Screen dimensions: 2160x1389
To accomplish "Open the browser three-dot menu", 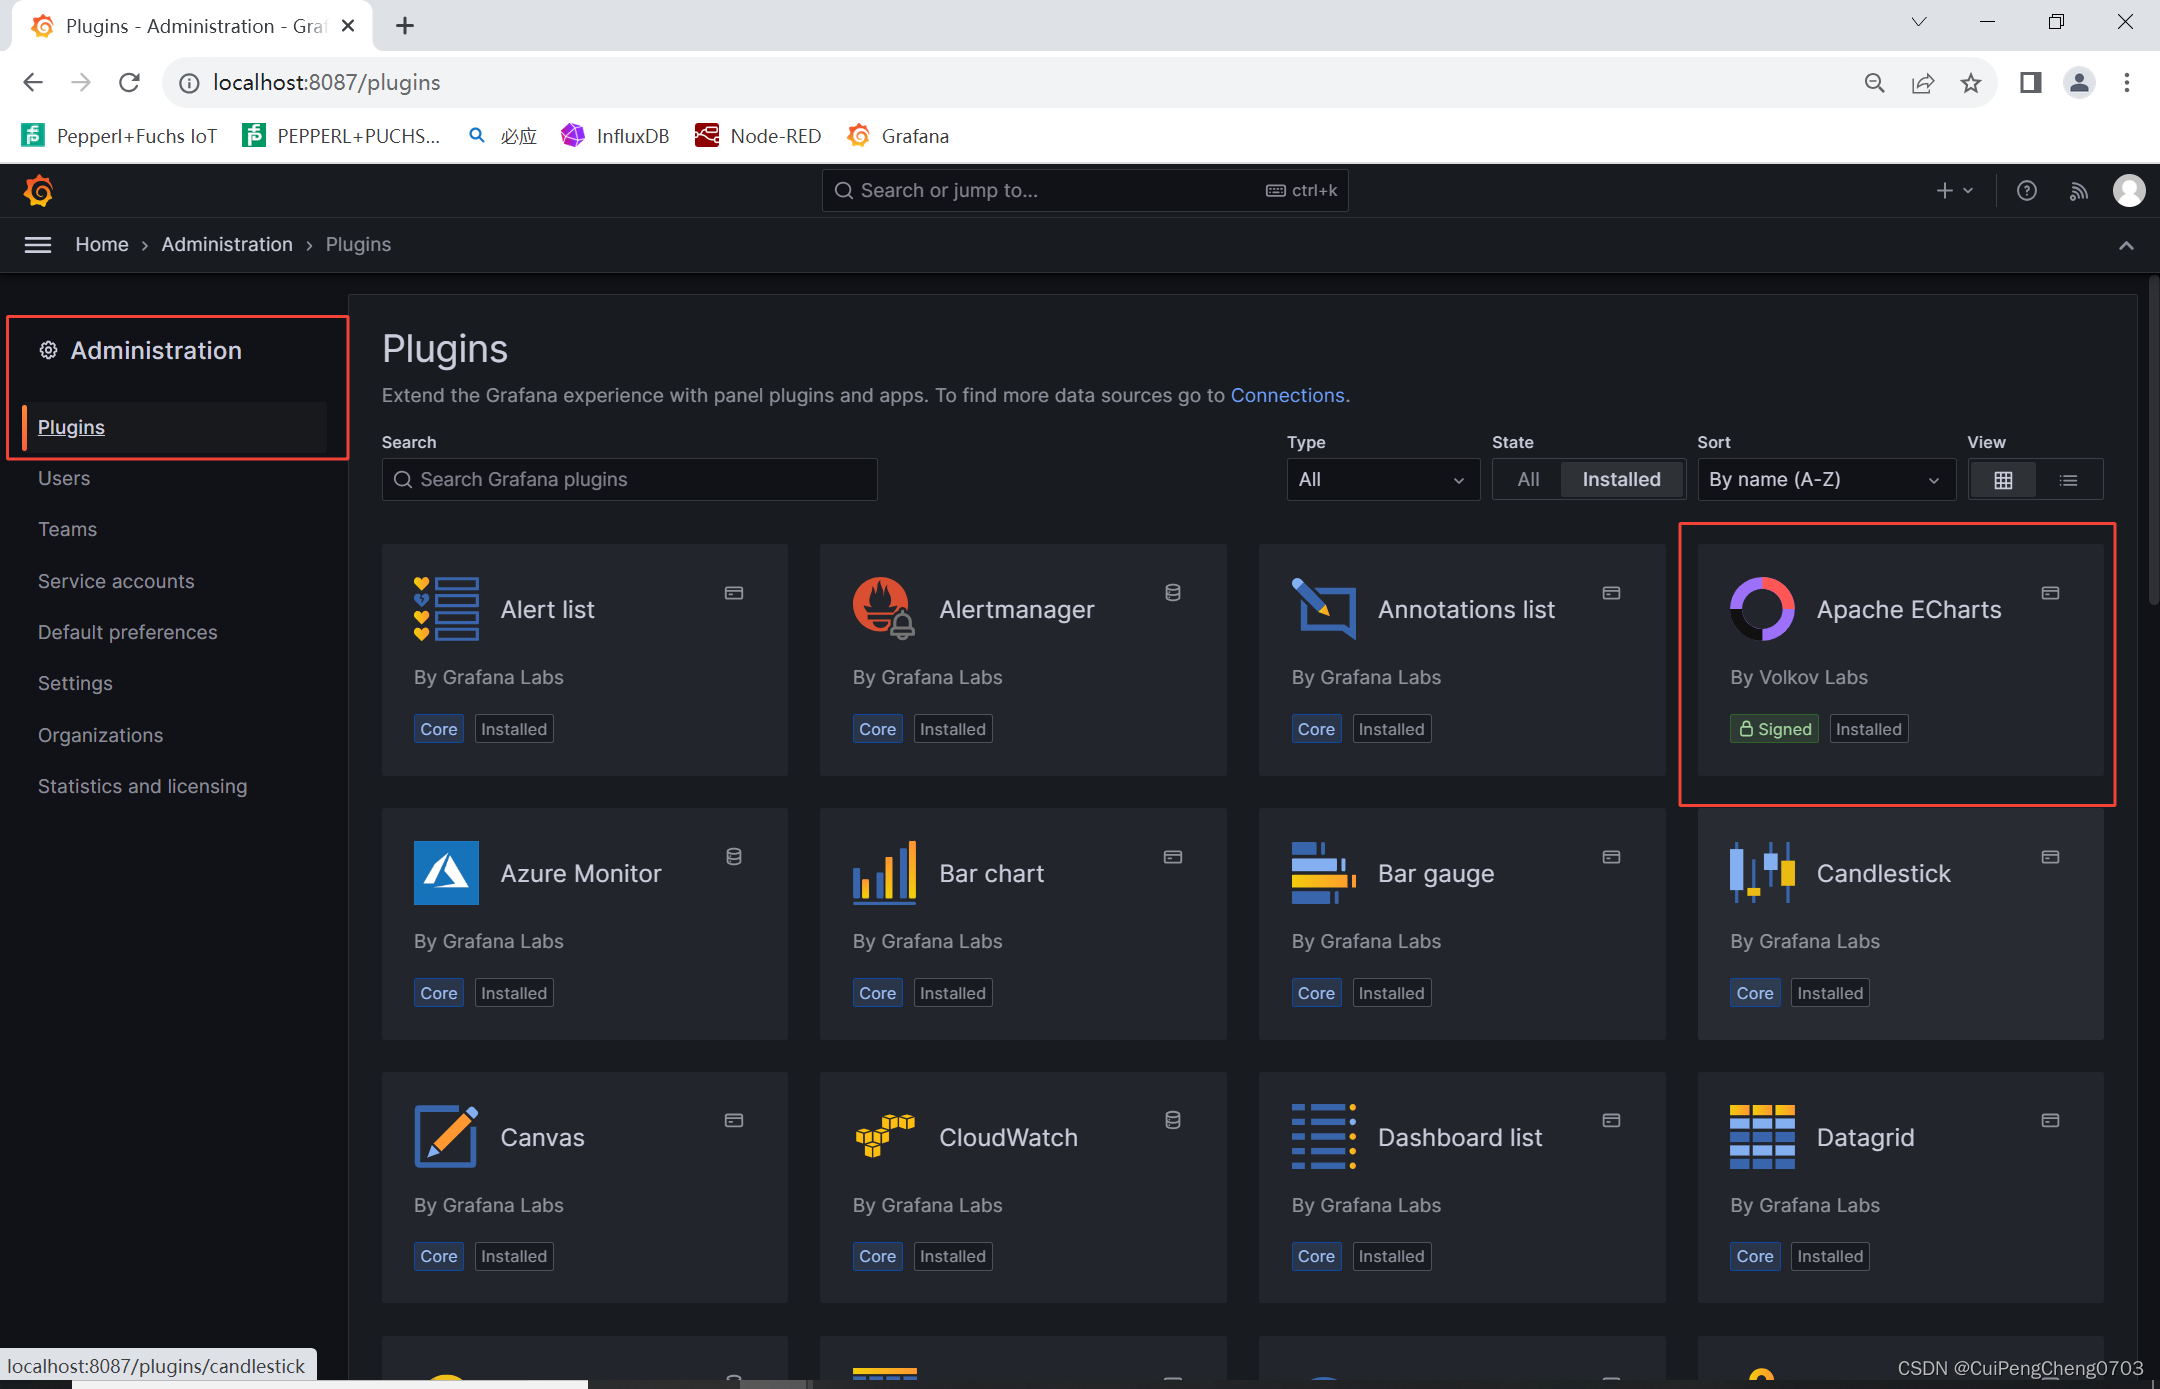I will [2127, 83].
